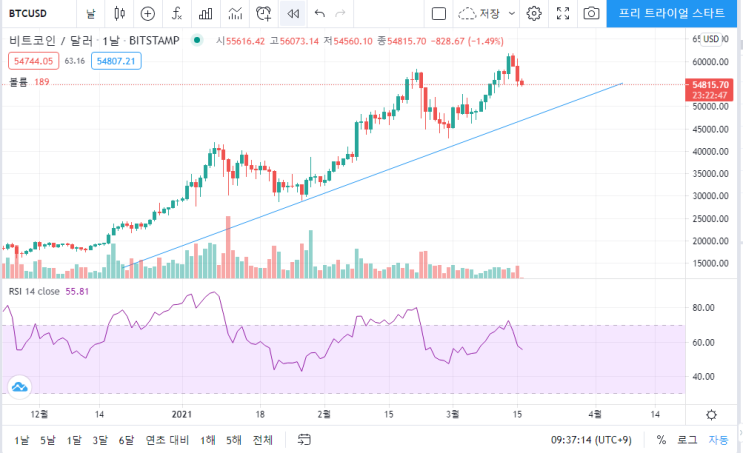Click the 비트코인 / 달러 chart title

point(51,41)
